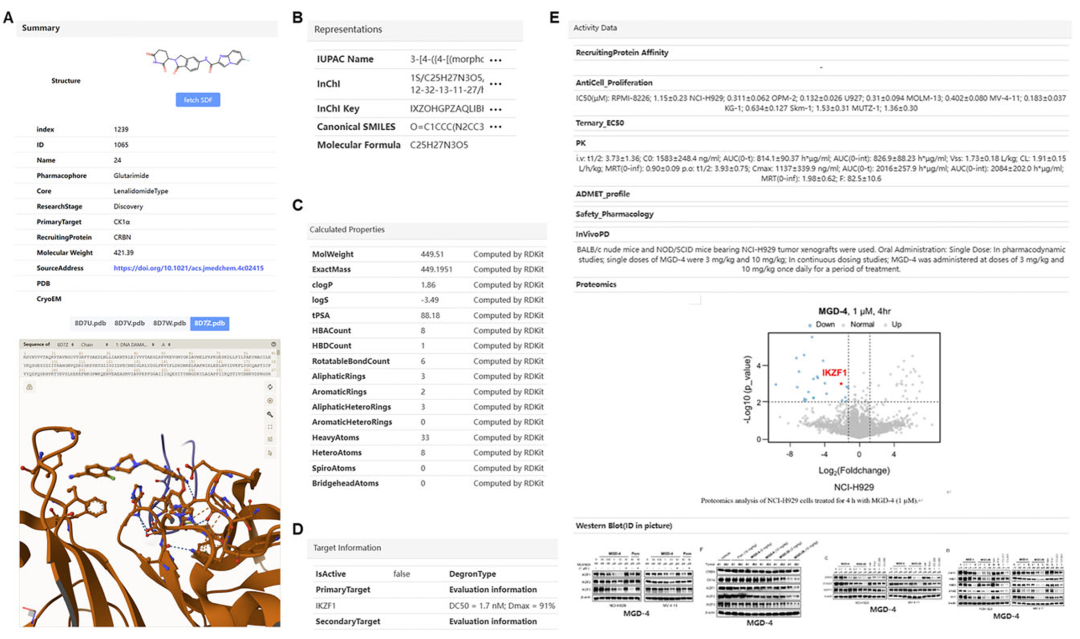Viewport: 1080px width, 639px height.
Task: Switch to the 8D7V.pdb tab
Action: (129, 323)
